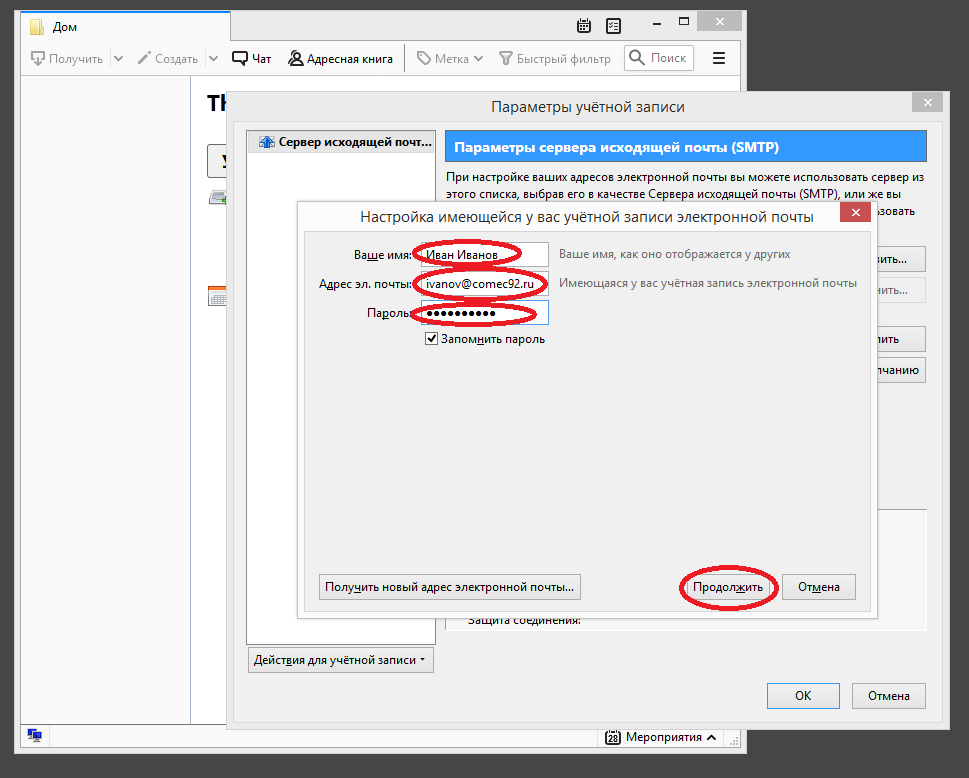969x778 pixels.
Task: Open Адресная книга (Address Book)
Action: click(x=340, y=59)
